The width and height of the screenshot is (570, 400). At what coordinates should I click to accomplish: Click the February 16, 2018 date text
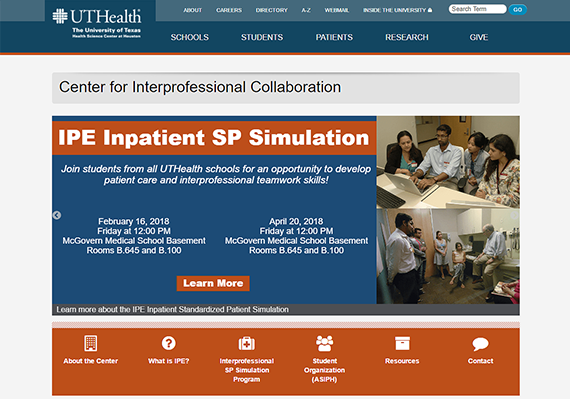click(x=134, y=221)
